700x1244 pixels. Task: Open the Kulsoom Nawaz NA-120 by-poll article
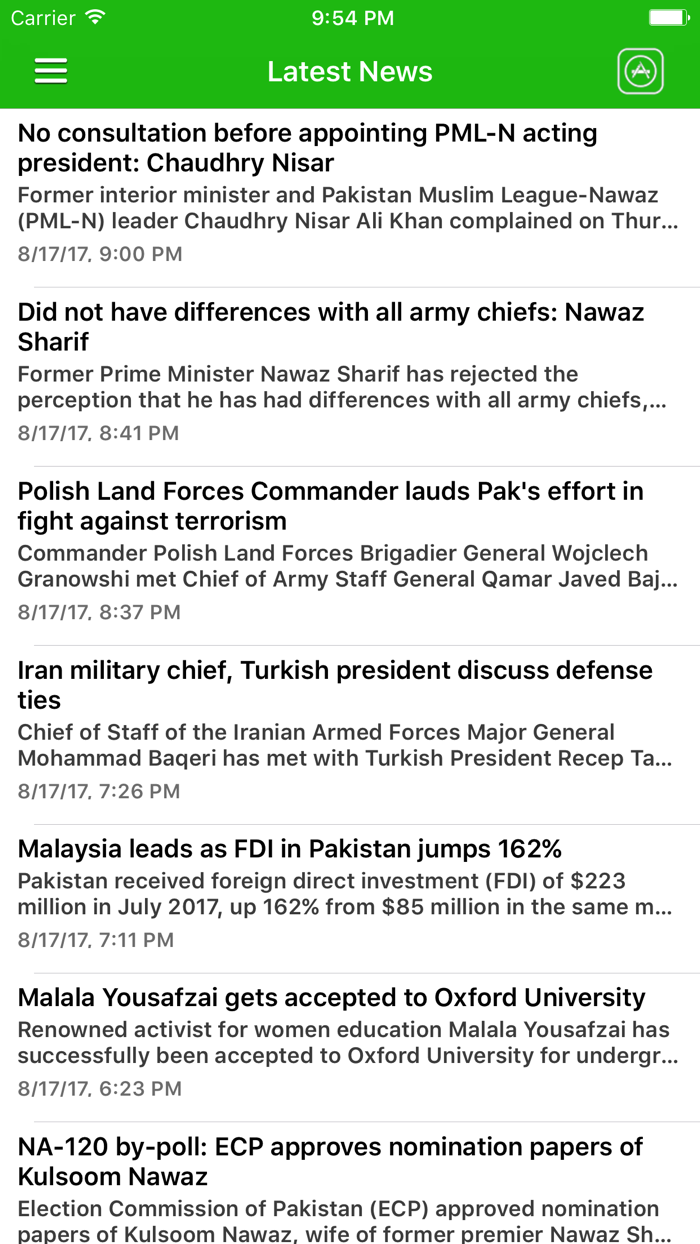click(337, 1162)
